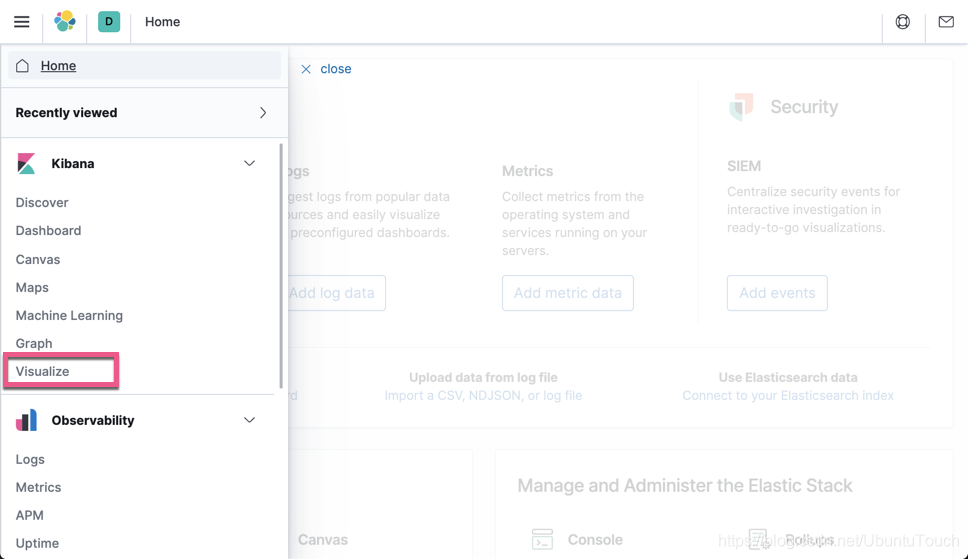Click the Security shield icon
The height and width of the screenshot is (559, 968).
coord(741,106)
